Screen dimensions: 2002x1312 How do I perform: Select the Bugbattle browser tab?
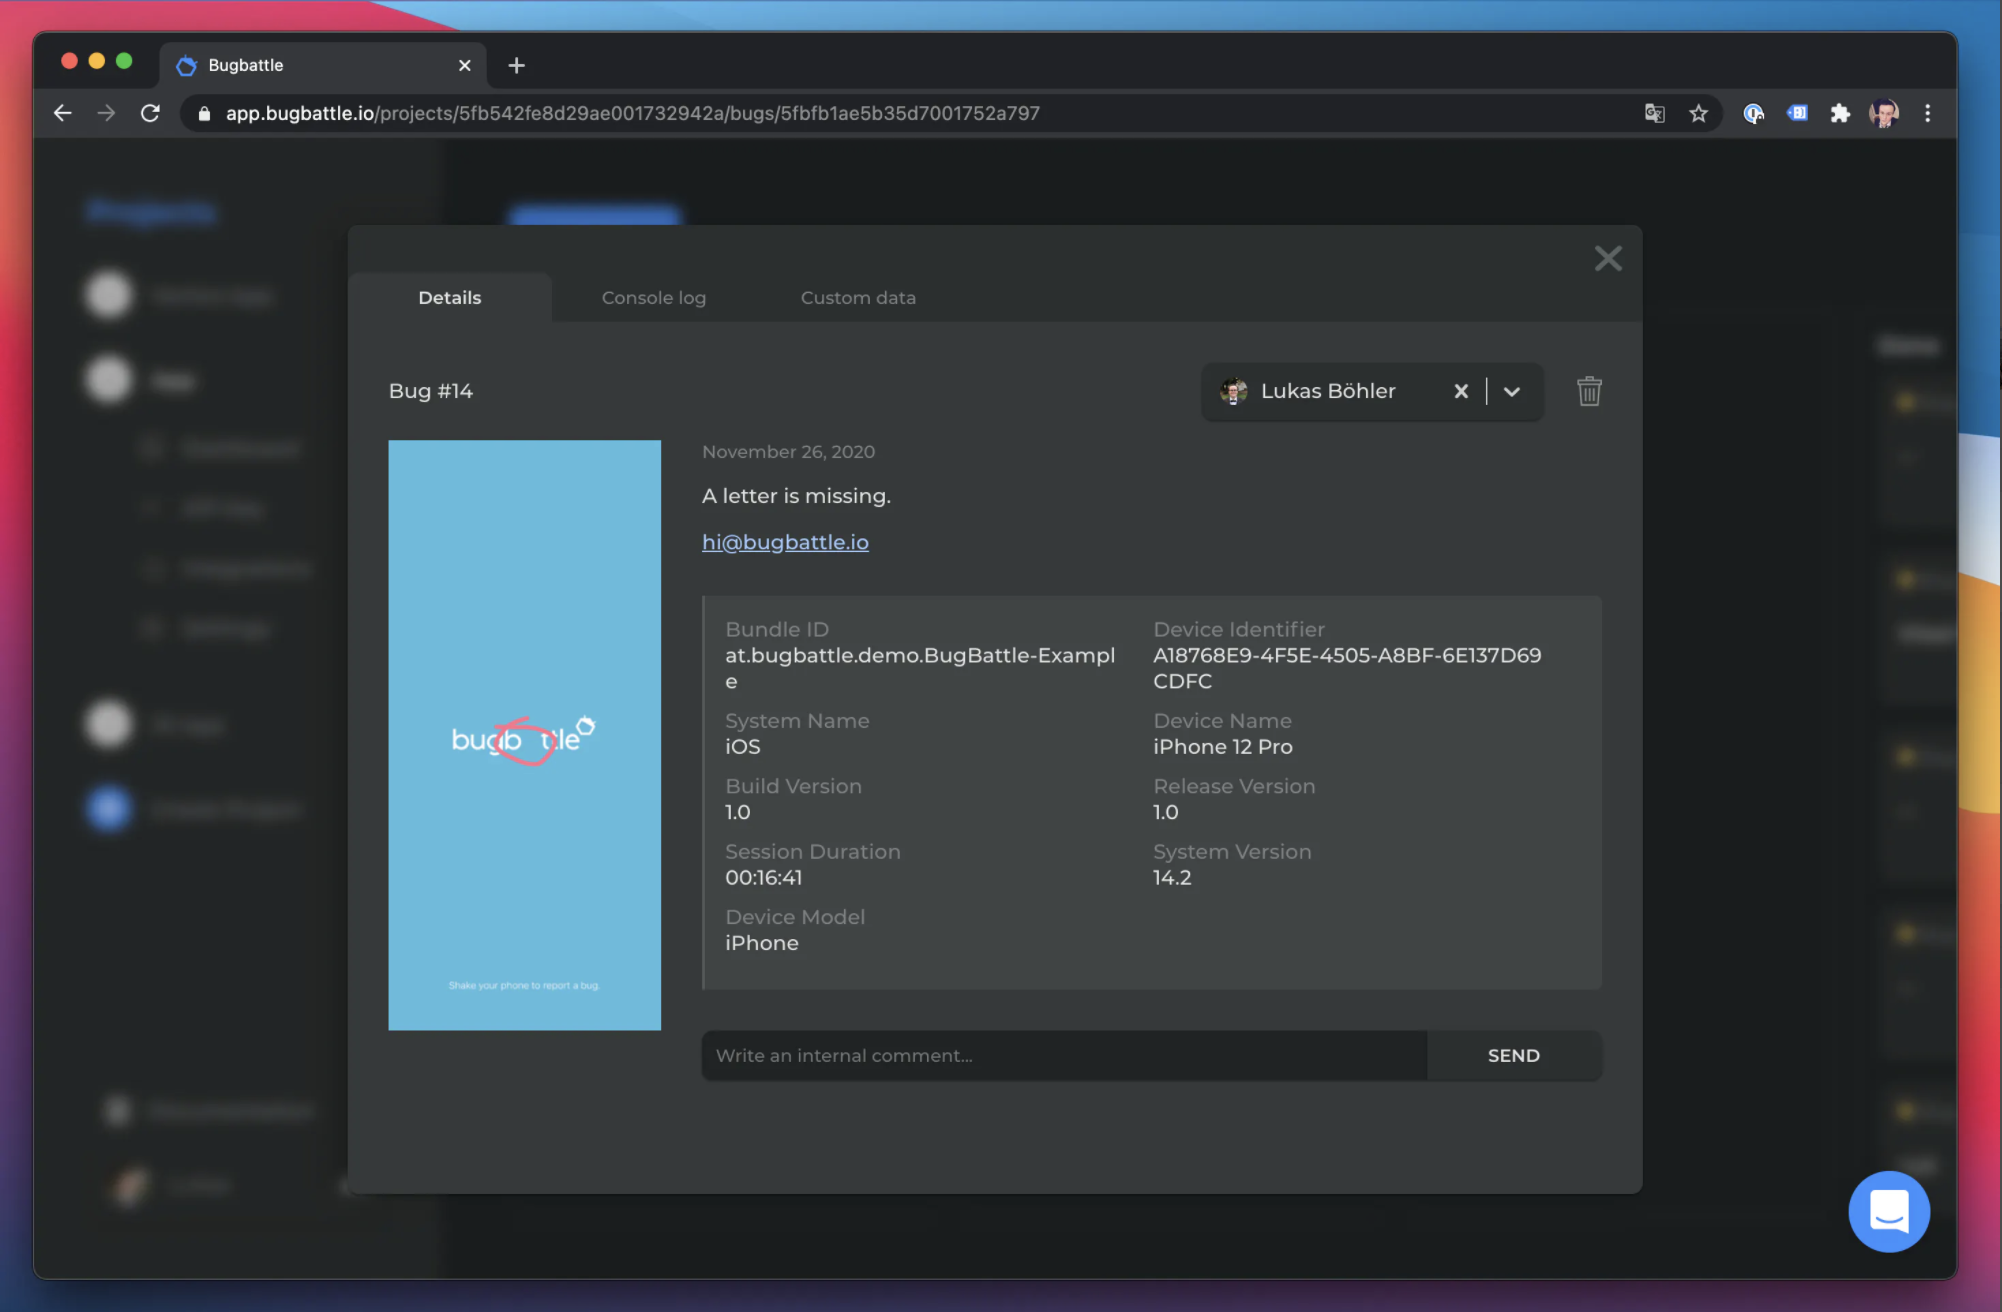pos(322,65)
